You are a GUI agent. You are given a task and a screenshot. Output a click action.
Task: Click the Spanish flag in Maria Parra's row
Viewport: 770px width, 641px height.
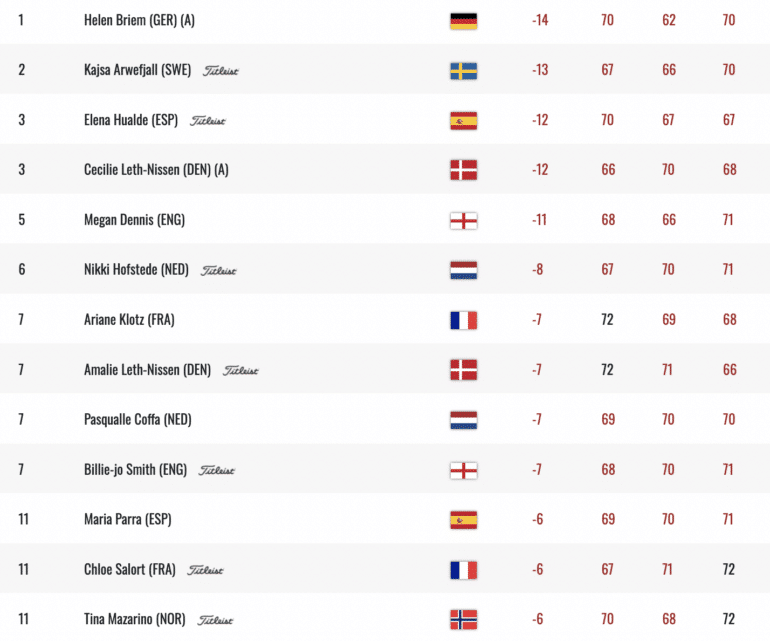[x=464, y=520]
